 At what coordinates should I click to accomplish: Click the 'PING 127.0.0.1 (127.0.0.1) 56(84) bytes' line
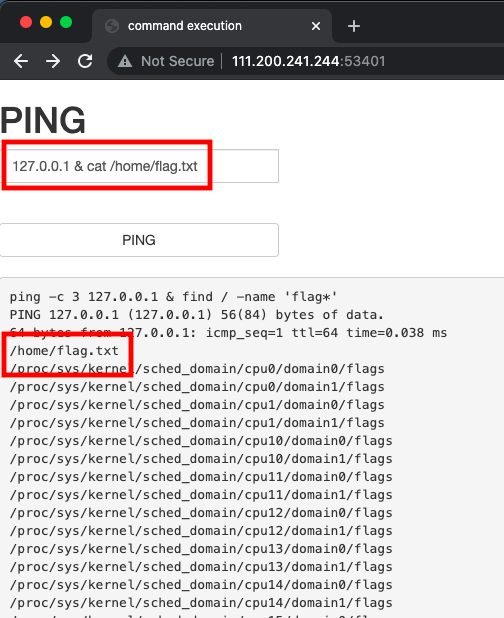click(x=196, y=315)
